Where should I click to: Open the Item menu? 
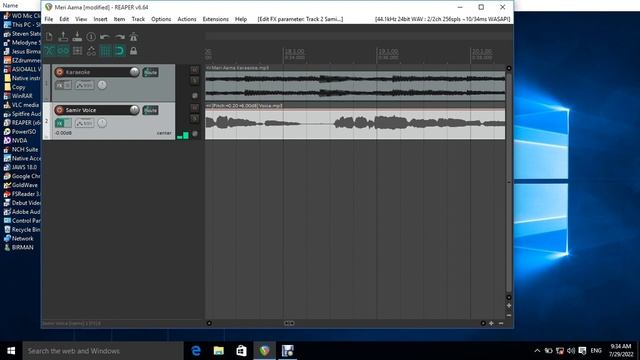119,19
